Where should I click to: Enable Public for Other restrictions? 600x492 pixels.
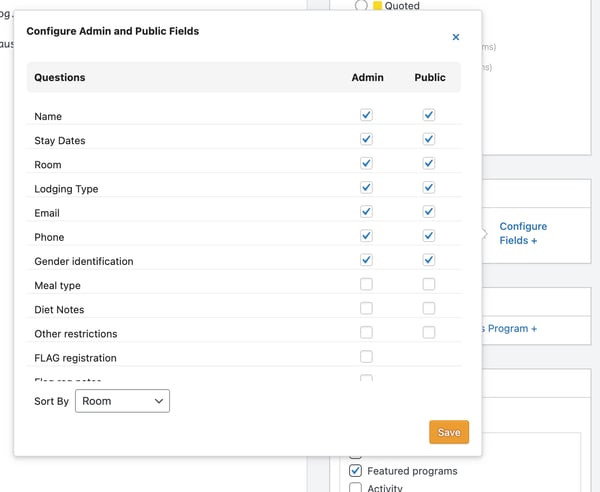pos(429,332)
